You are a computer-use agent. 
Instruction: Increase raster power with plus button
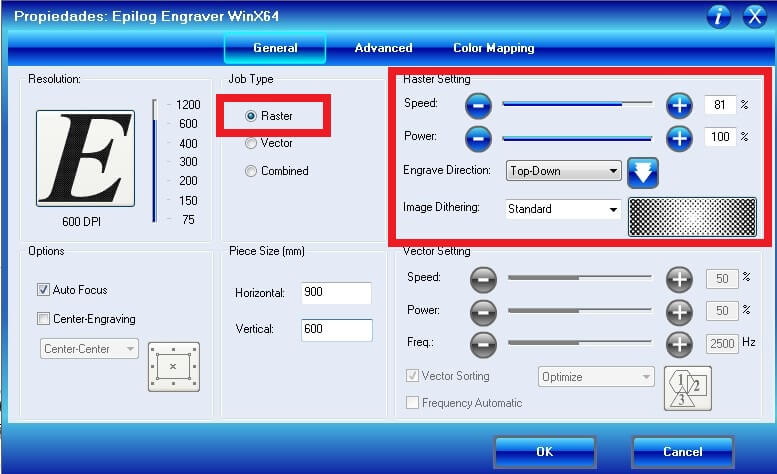(x=679, y=138)
